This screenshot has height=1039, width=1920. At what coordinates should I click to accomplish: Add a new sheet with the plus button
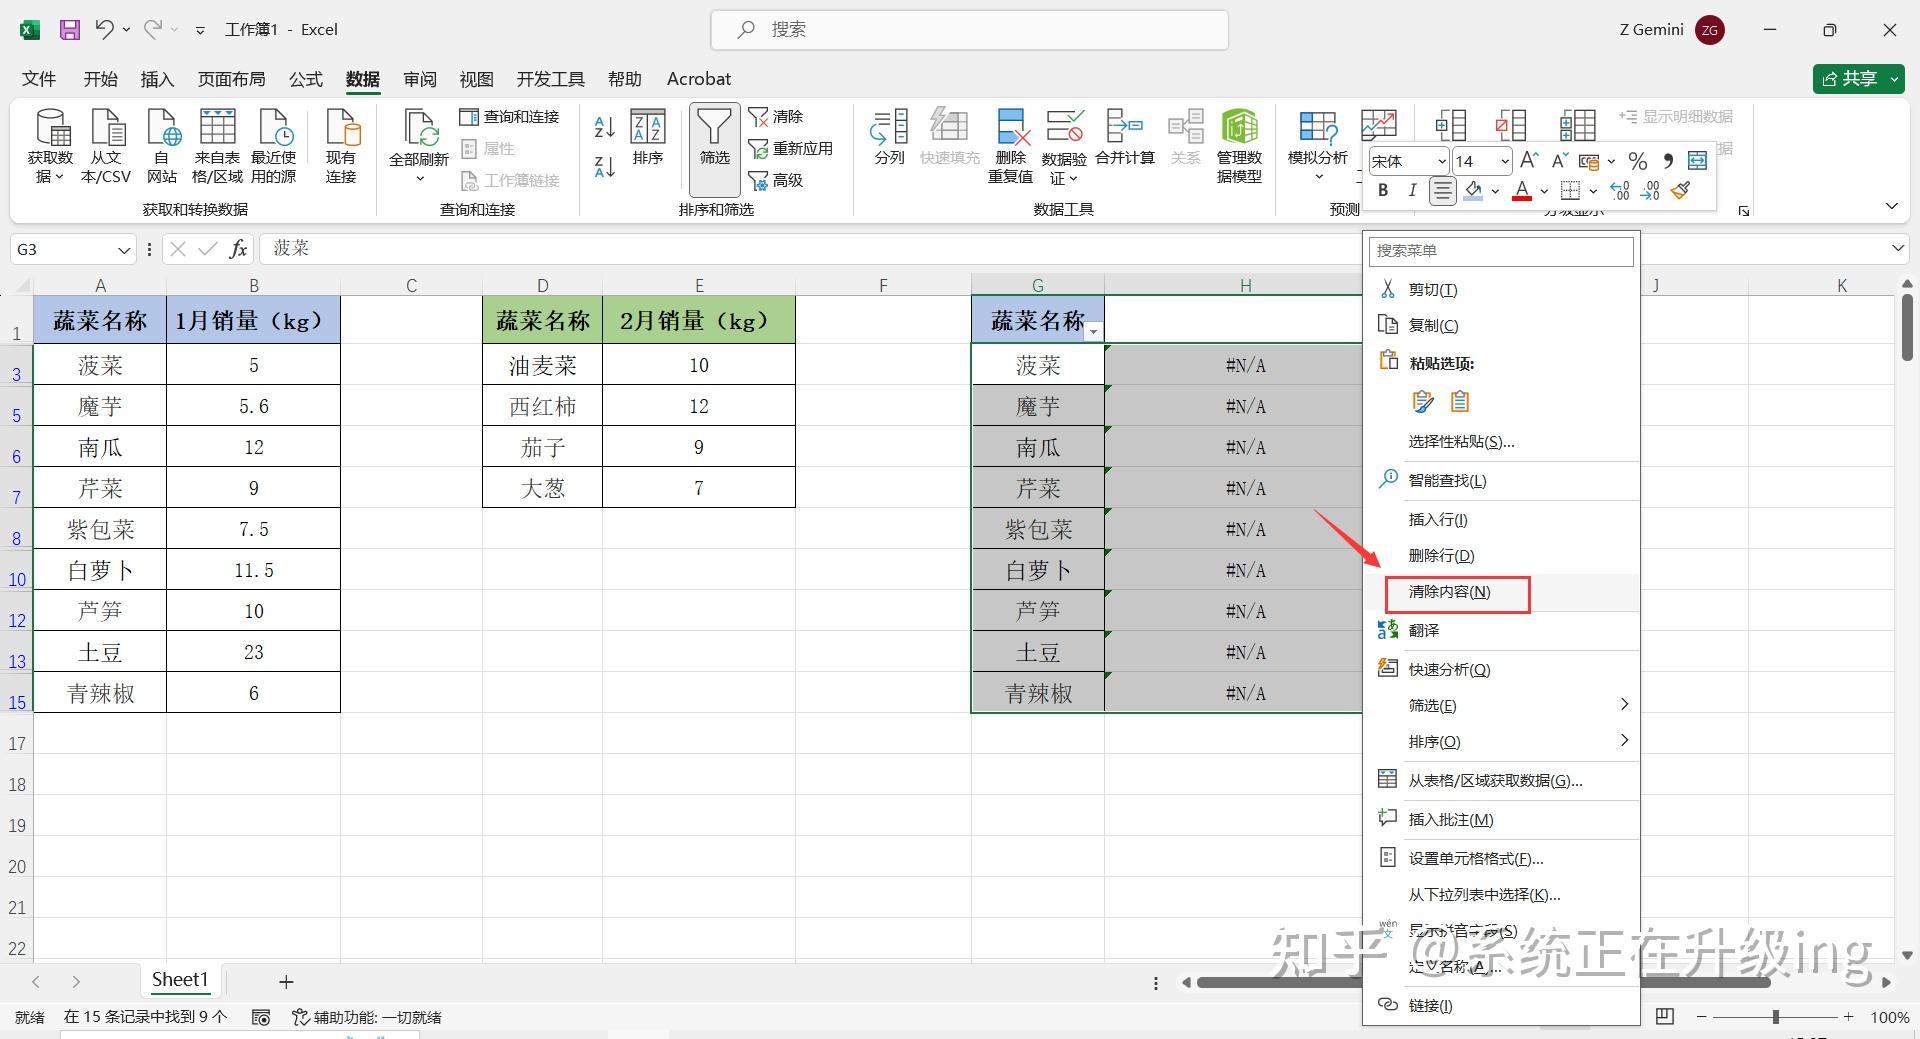(x=286, y=982)
